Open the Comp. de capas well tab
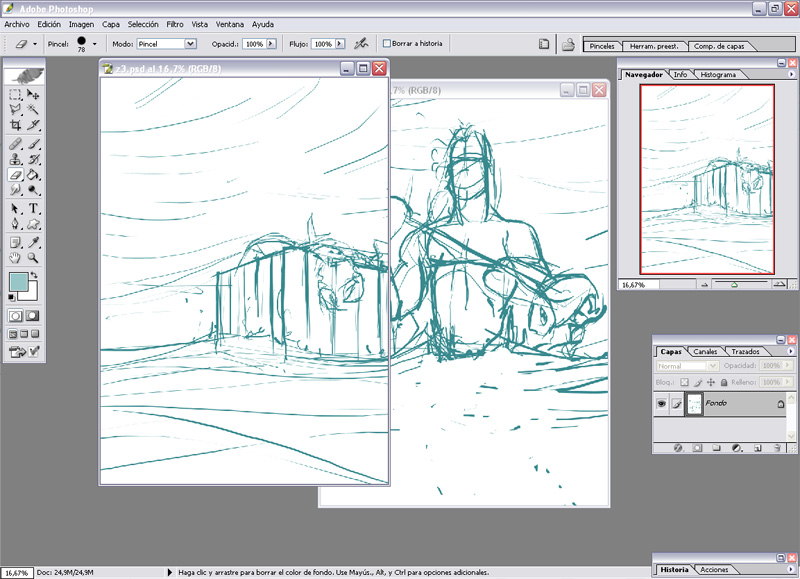Screen dimensions: 800x579 (719, 46)
